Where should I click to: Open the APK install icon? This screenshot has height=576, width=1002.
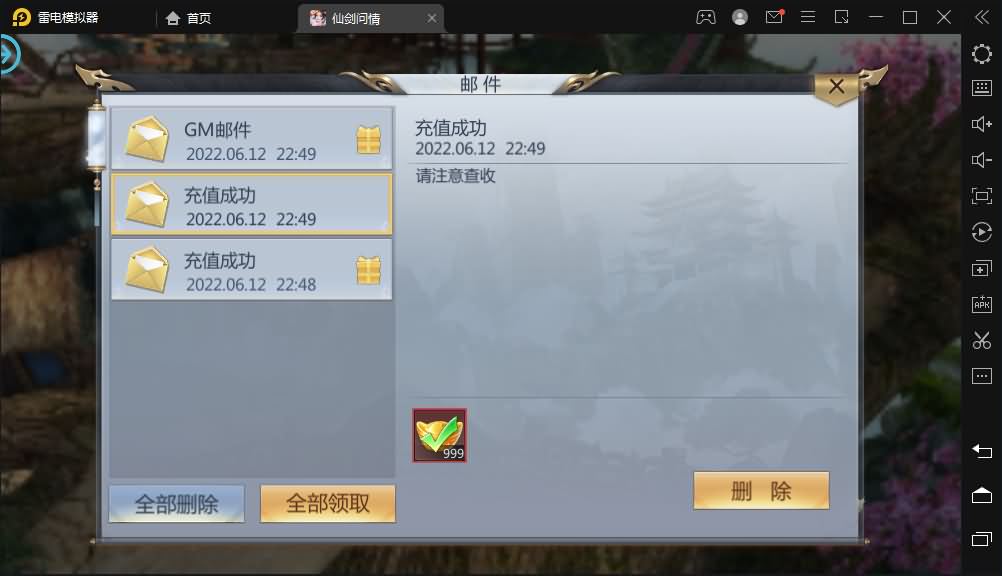[x=982, y=304]
